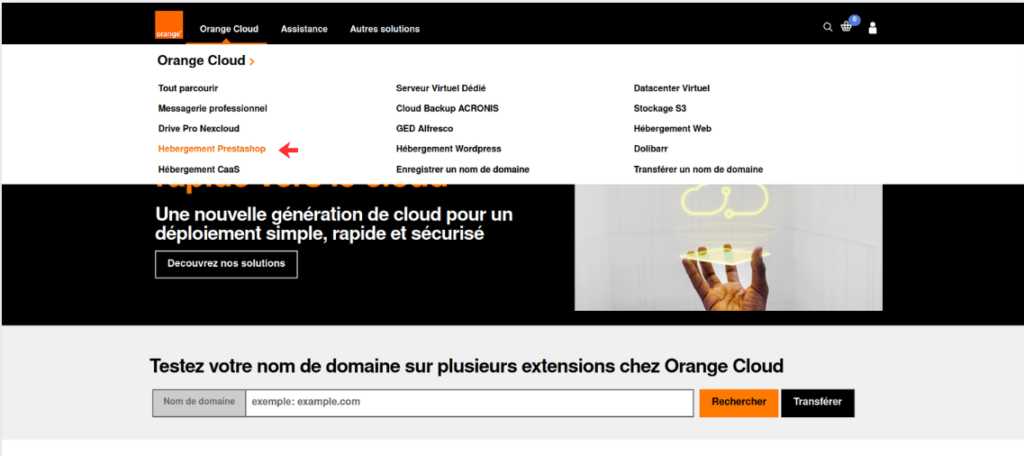Click the Orange logo in header
This screenshot has height=456, width=1024.
click(x=169, y=27)
